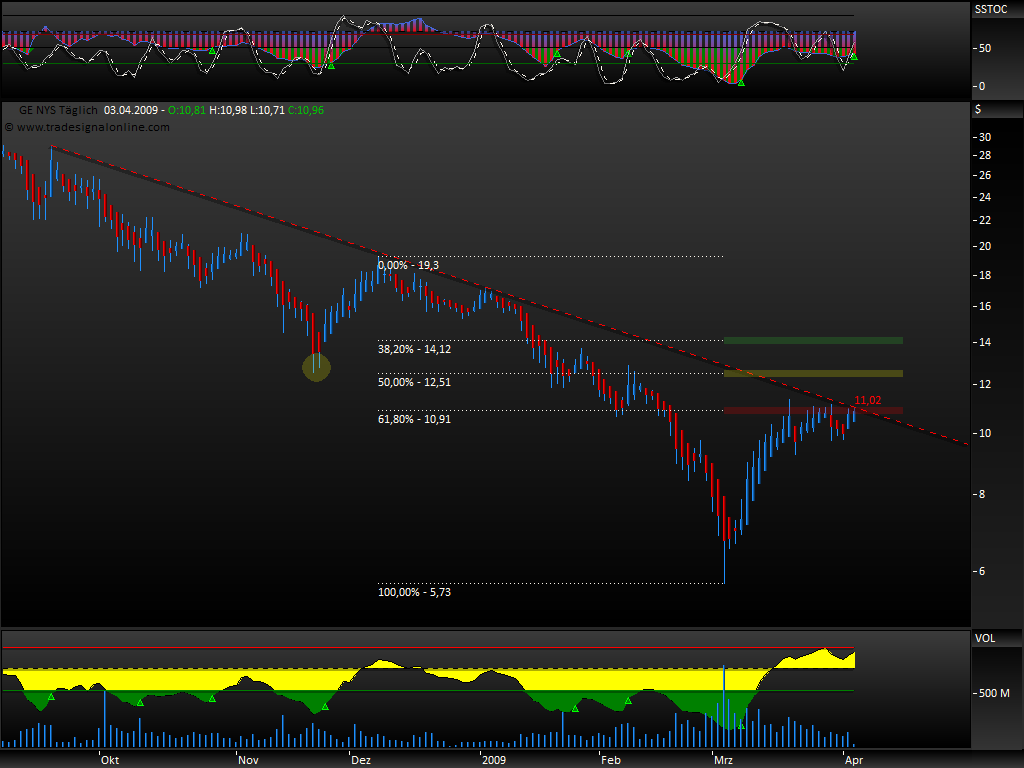
Task: Select the high value H:10,98
Action: [x=228, y=110]
